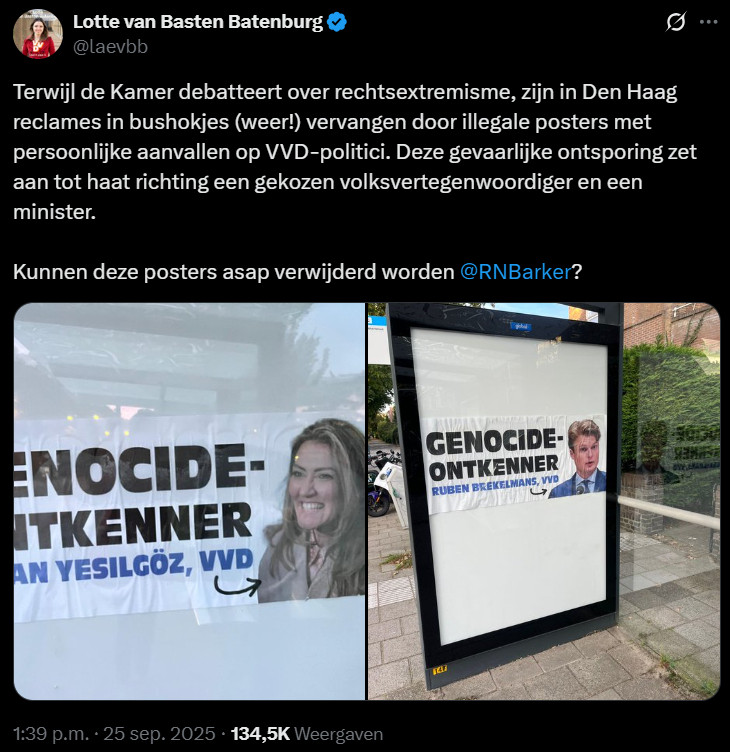Viewport: 730px width, 752px height.
Task: Click the tweet text about Den Haag posters
Action: (355, 152)
